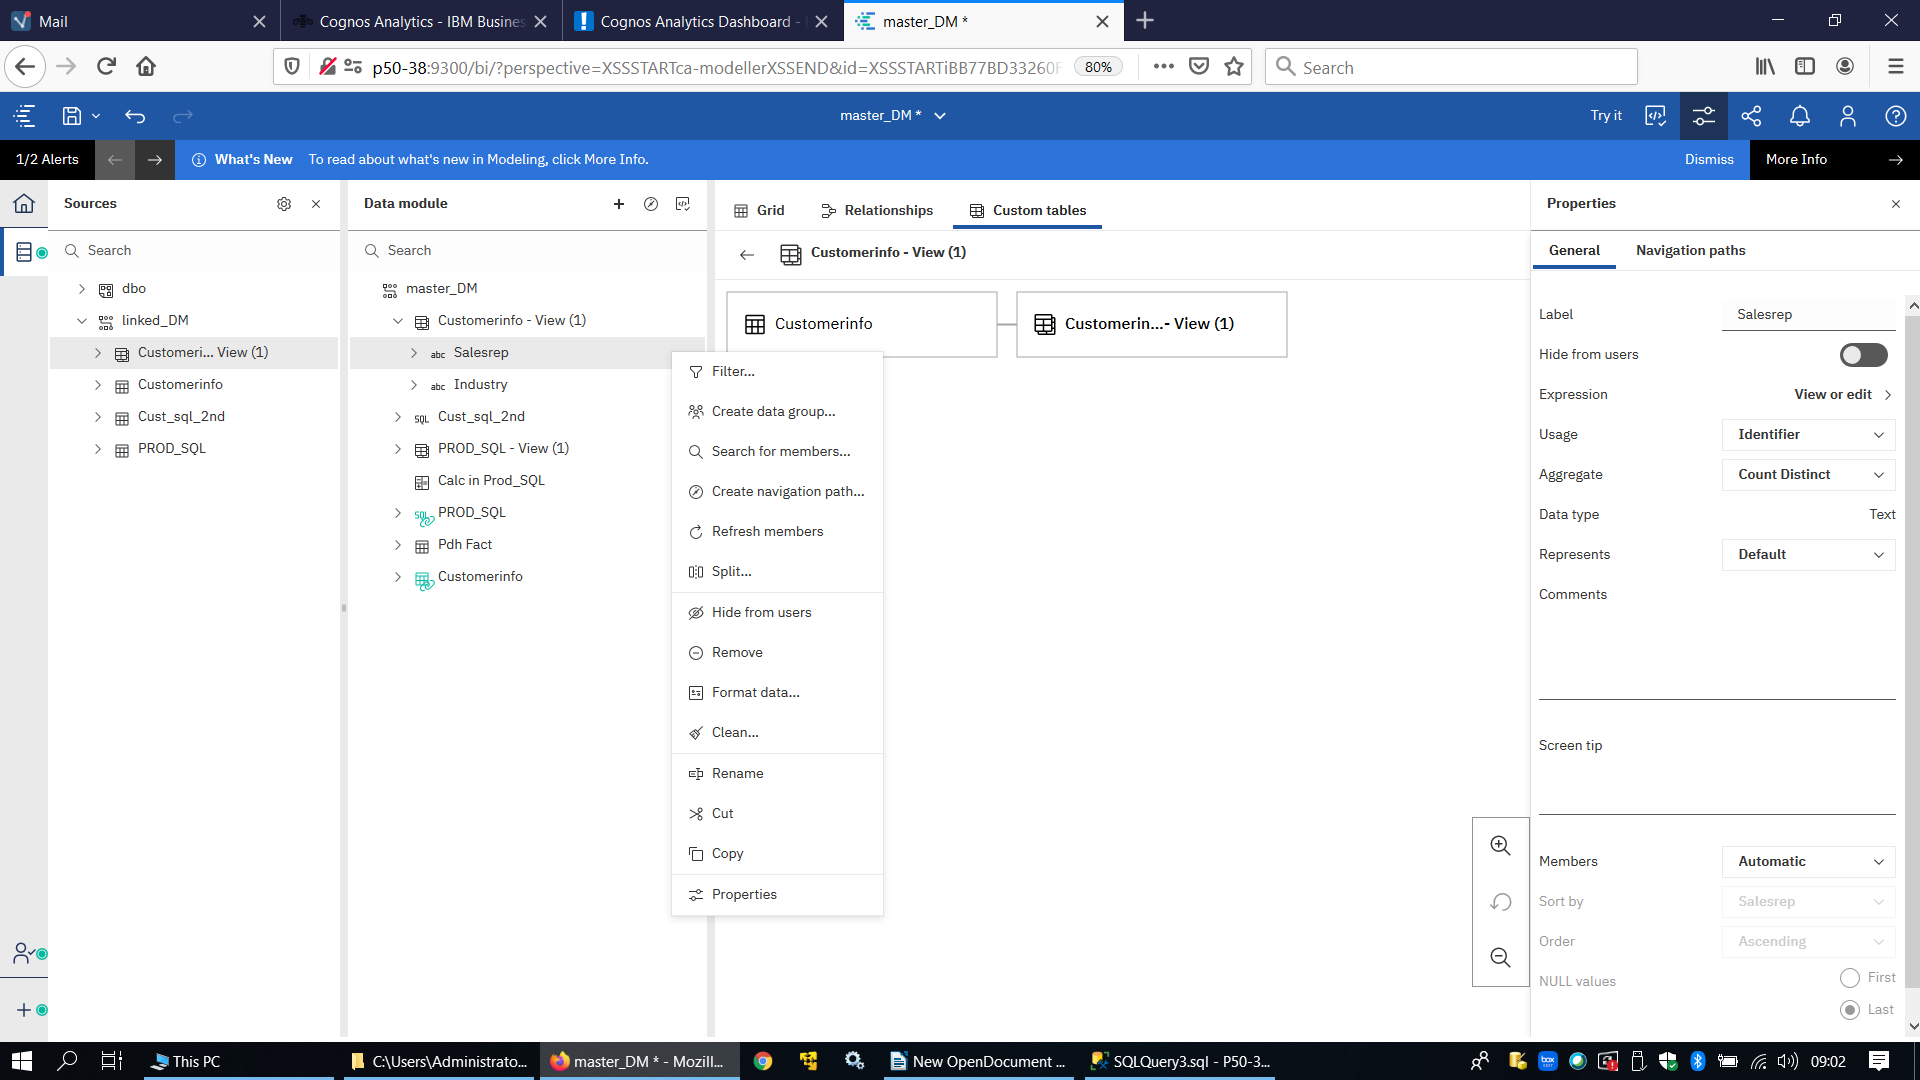Click the zoom out magnifier icon
Viewport: 1920px width, 1080px height.
coord(1500,958)
